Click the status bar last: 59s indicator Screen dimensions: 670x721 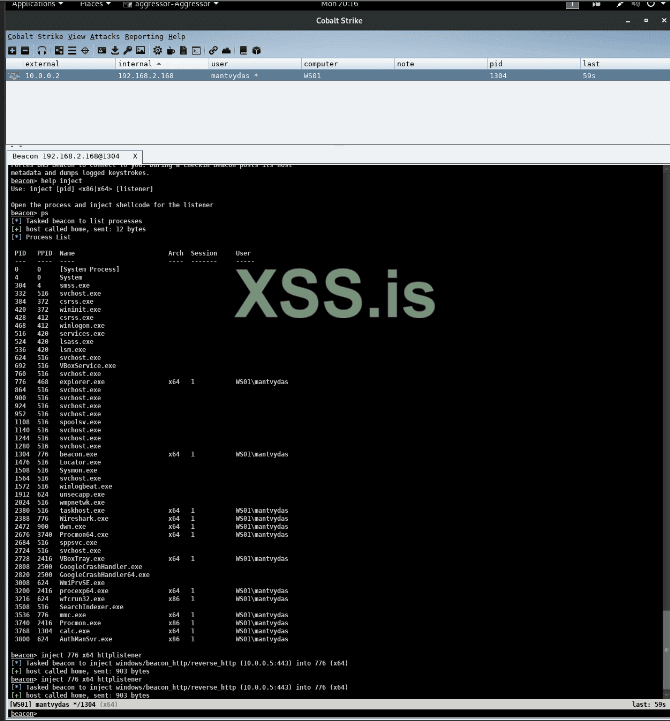pos(648,704)
